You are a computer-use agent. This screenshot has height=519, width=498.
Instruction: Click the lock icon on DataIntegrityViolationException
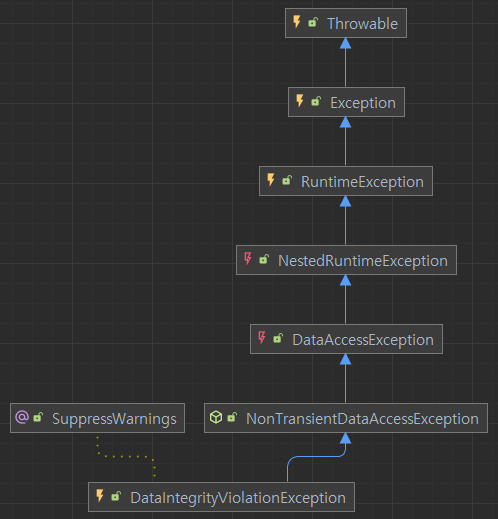116,496
